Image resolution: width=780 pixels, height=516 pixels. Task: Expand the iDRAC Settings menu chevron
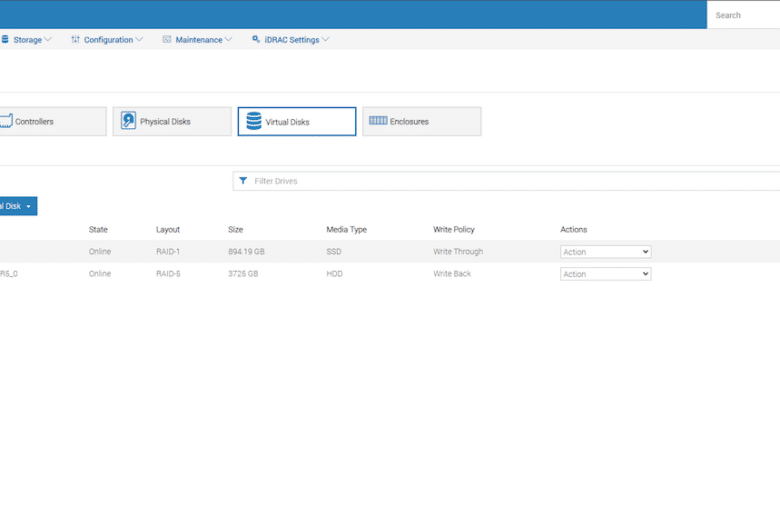325,39
